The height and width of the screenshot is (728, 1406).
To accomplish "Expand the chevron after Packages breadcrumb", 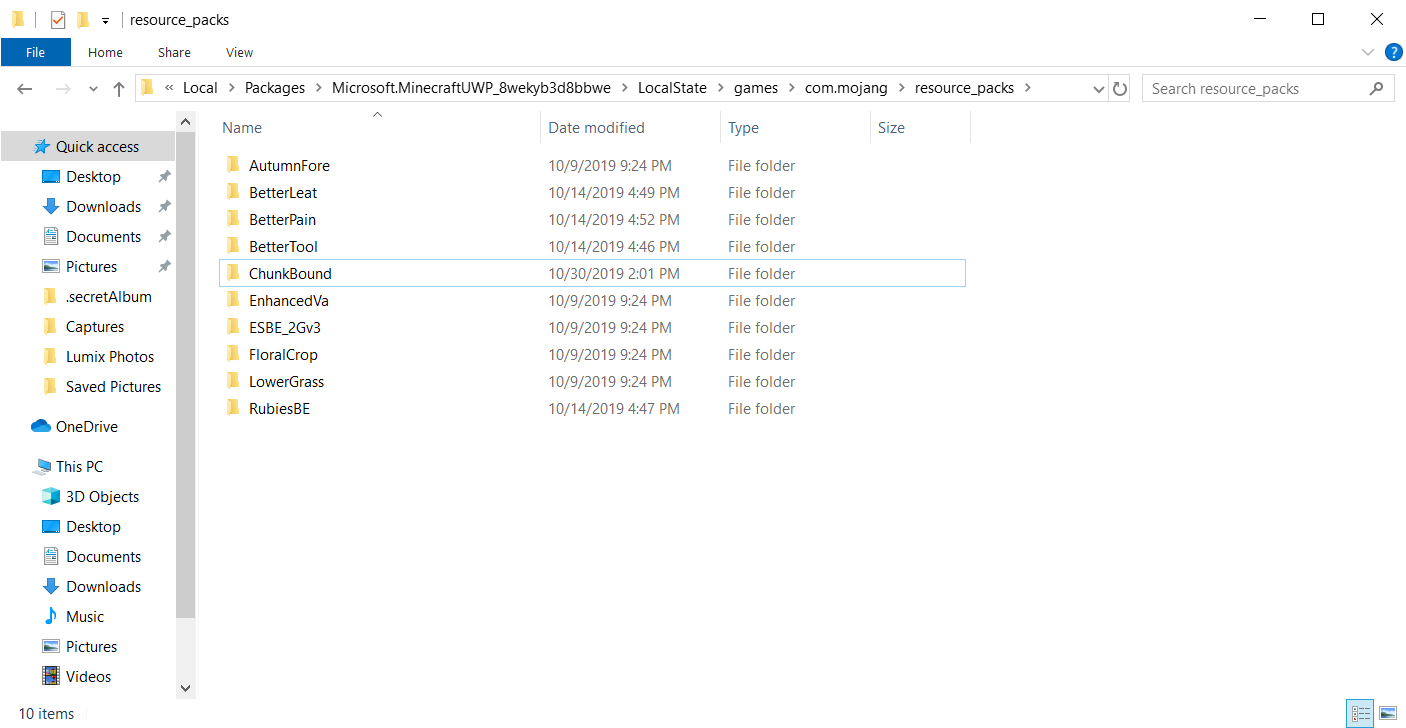I will [x=319, y=88].
